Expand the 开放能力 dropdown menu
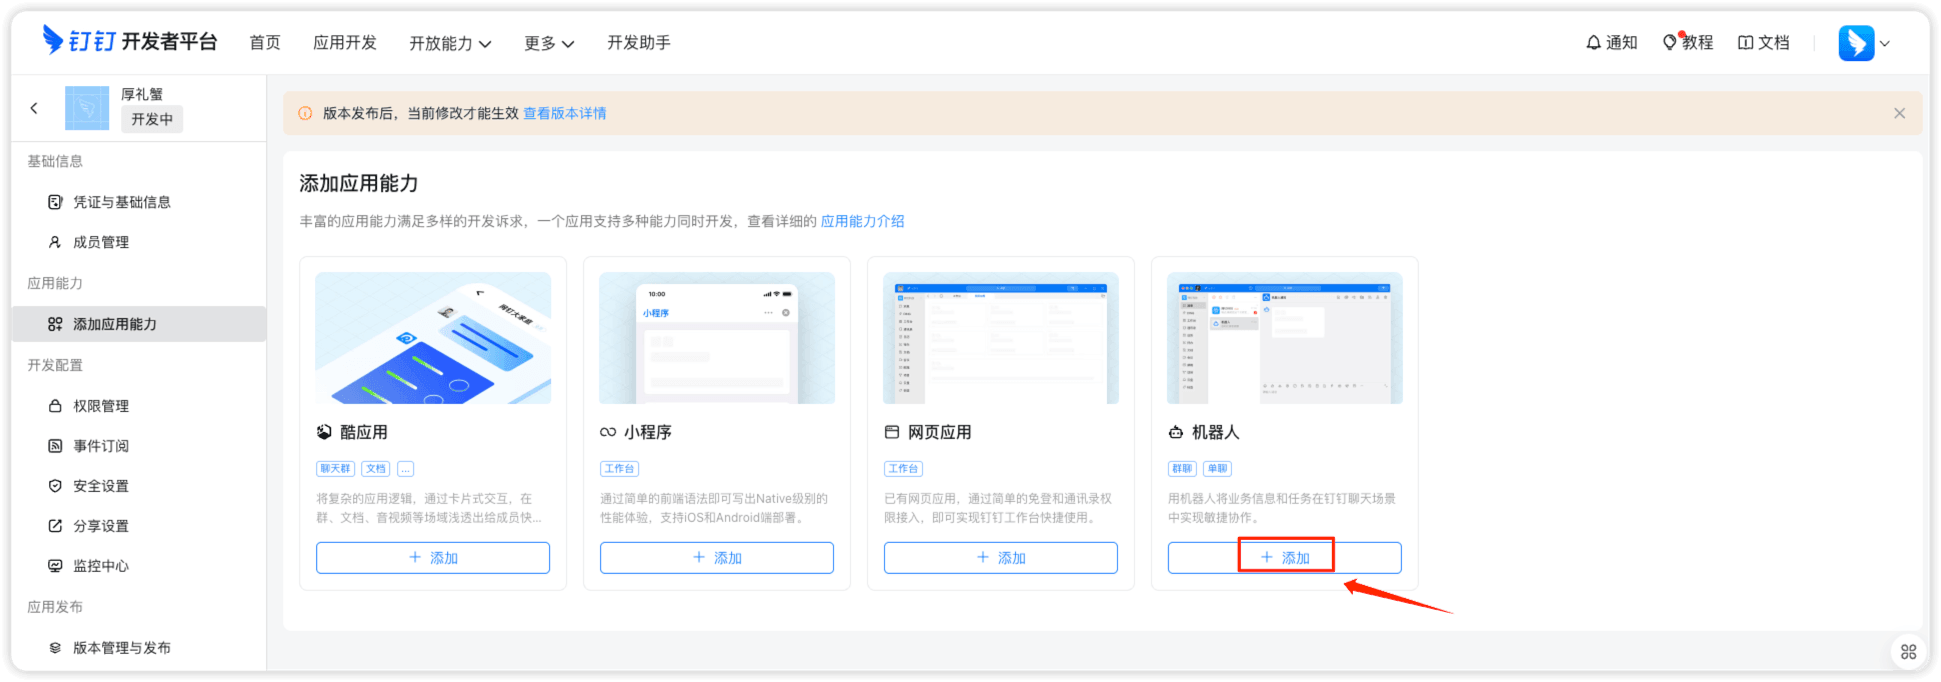Image resolution: width=1941 pixels, height=682 pixels. click(450, 43)
